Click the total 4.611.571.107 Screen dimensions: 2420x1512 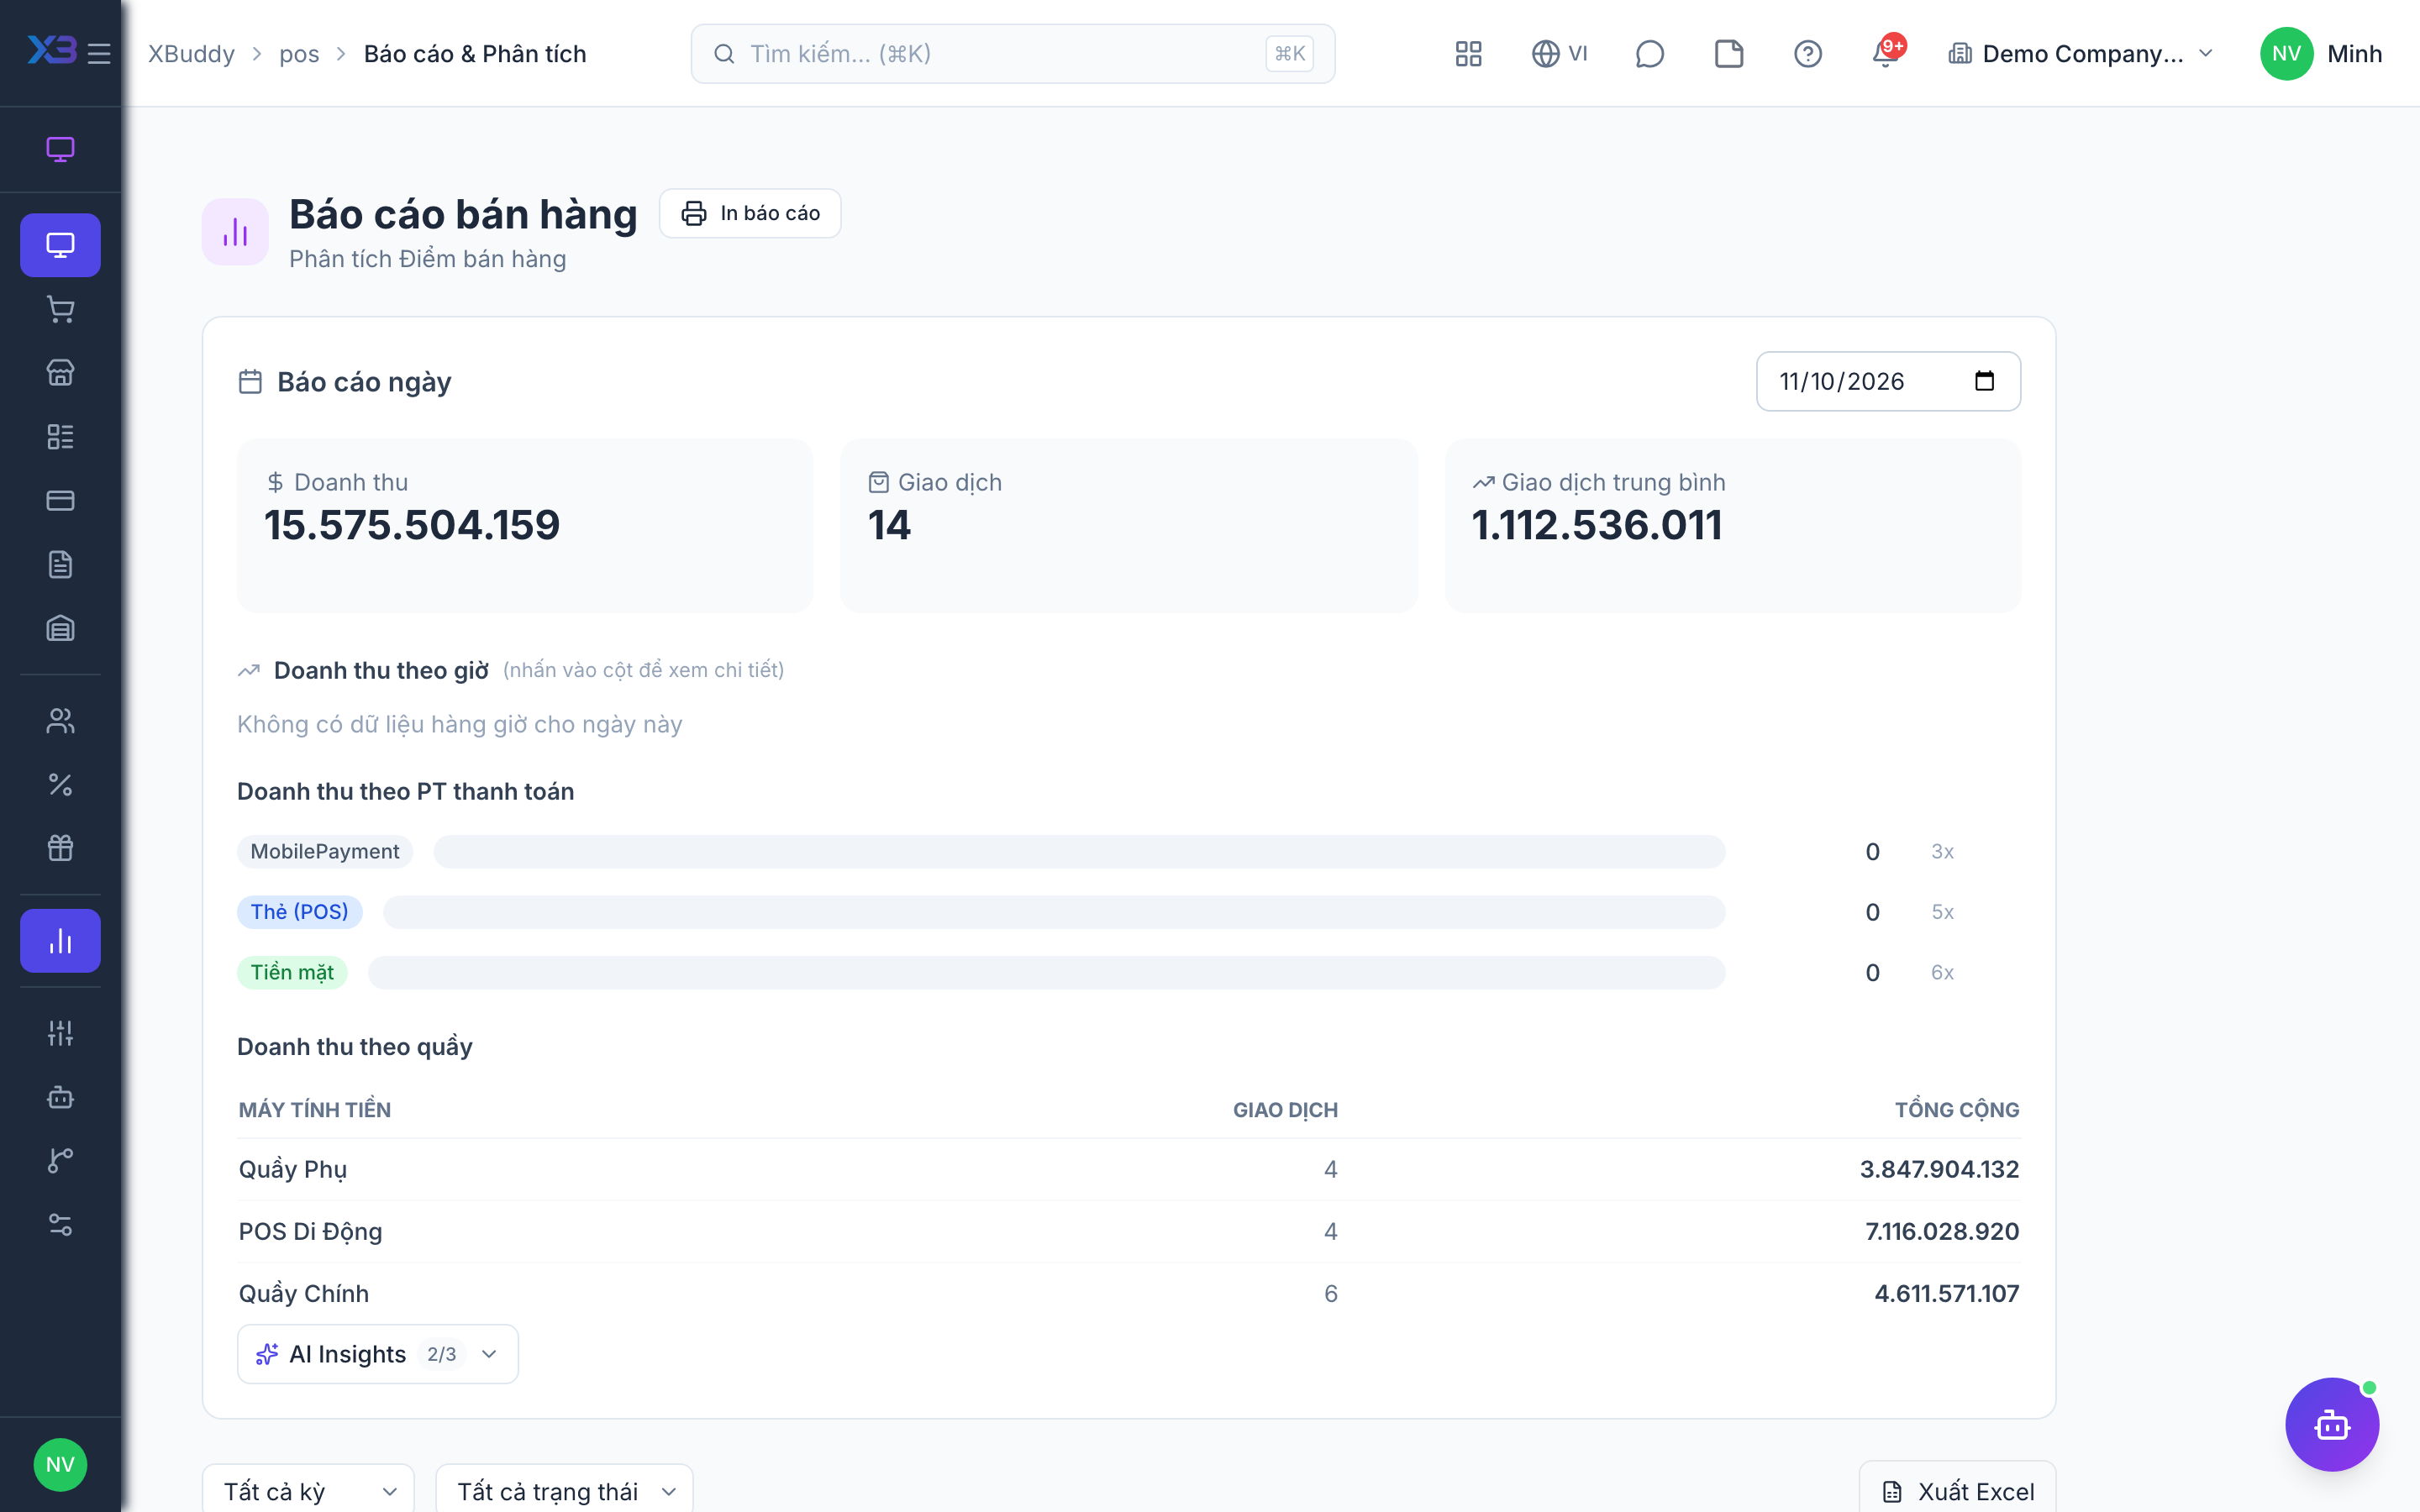[1946, 1293]
